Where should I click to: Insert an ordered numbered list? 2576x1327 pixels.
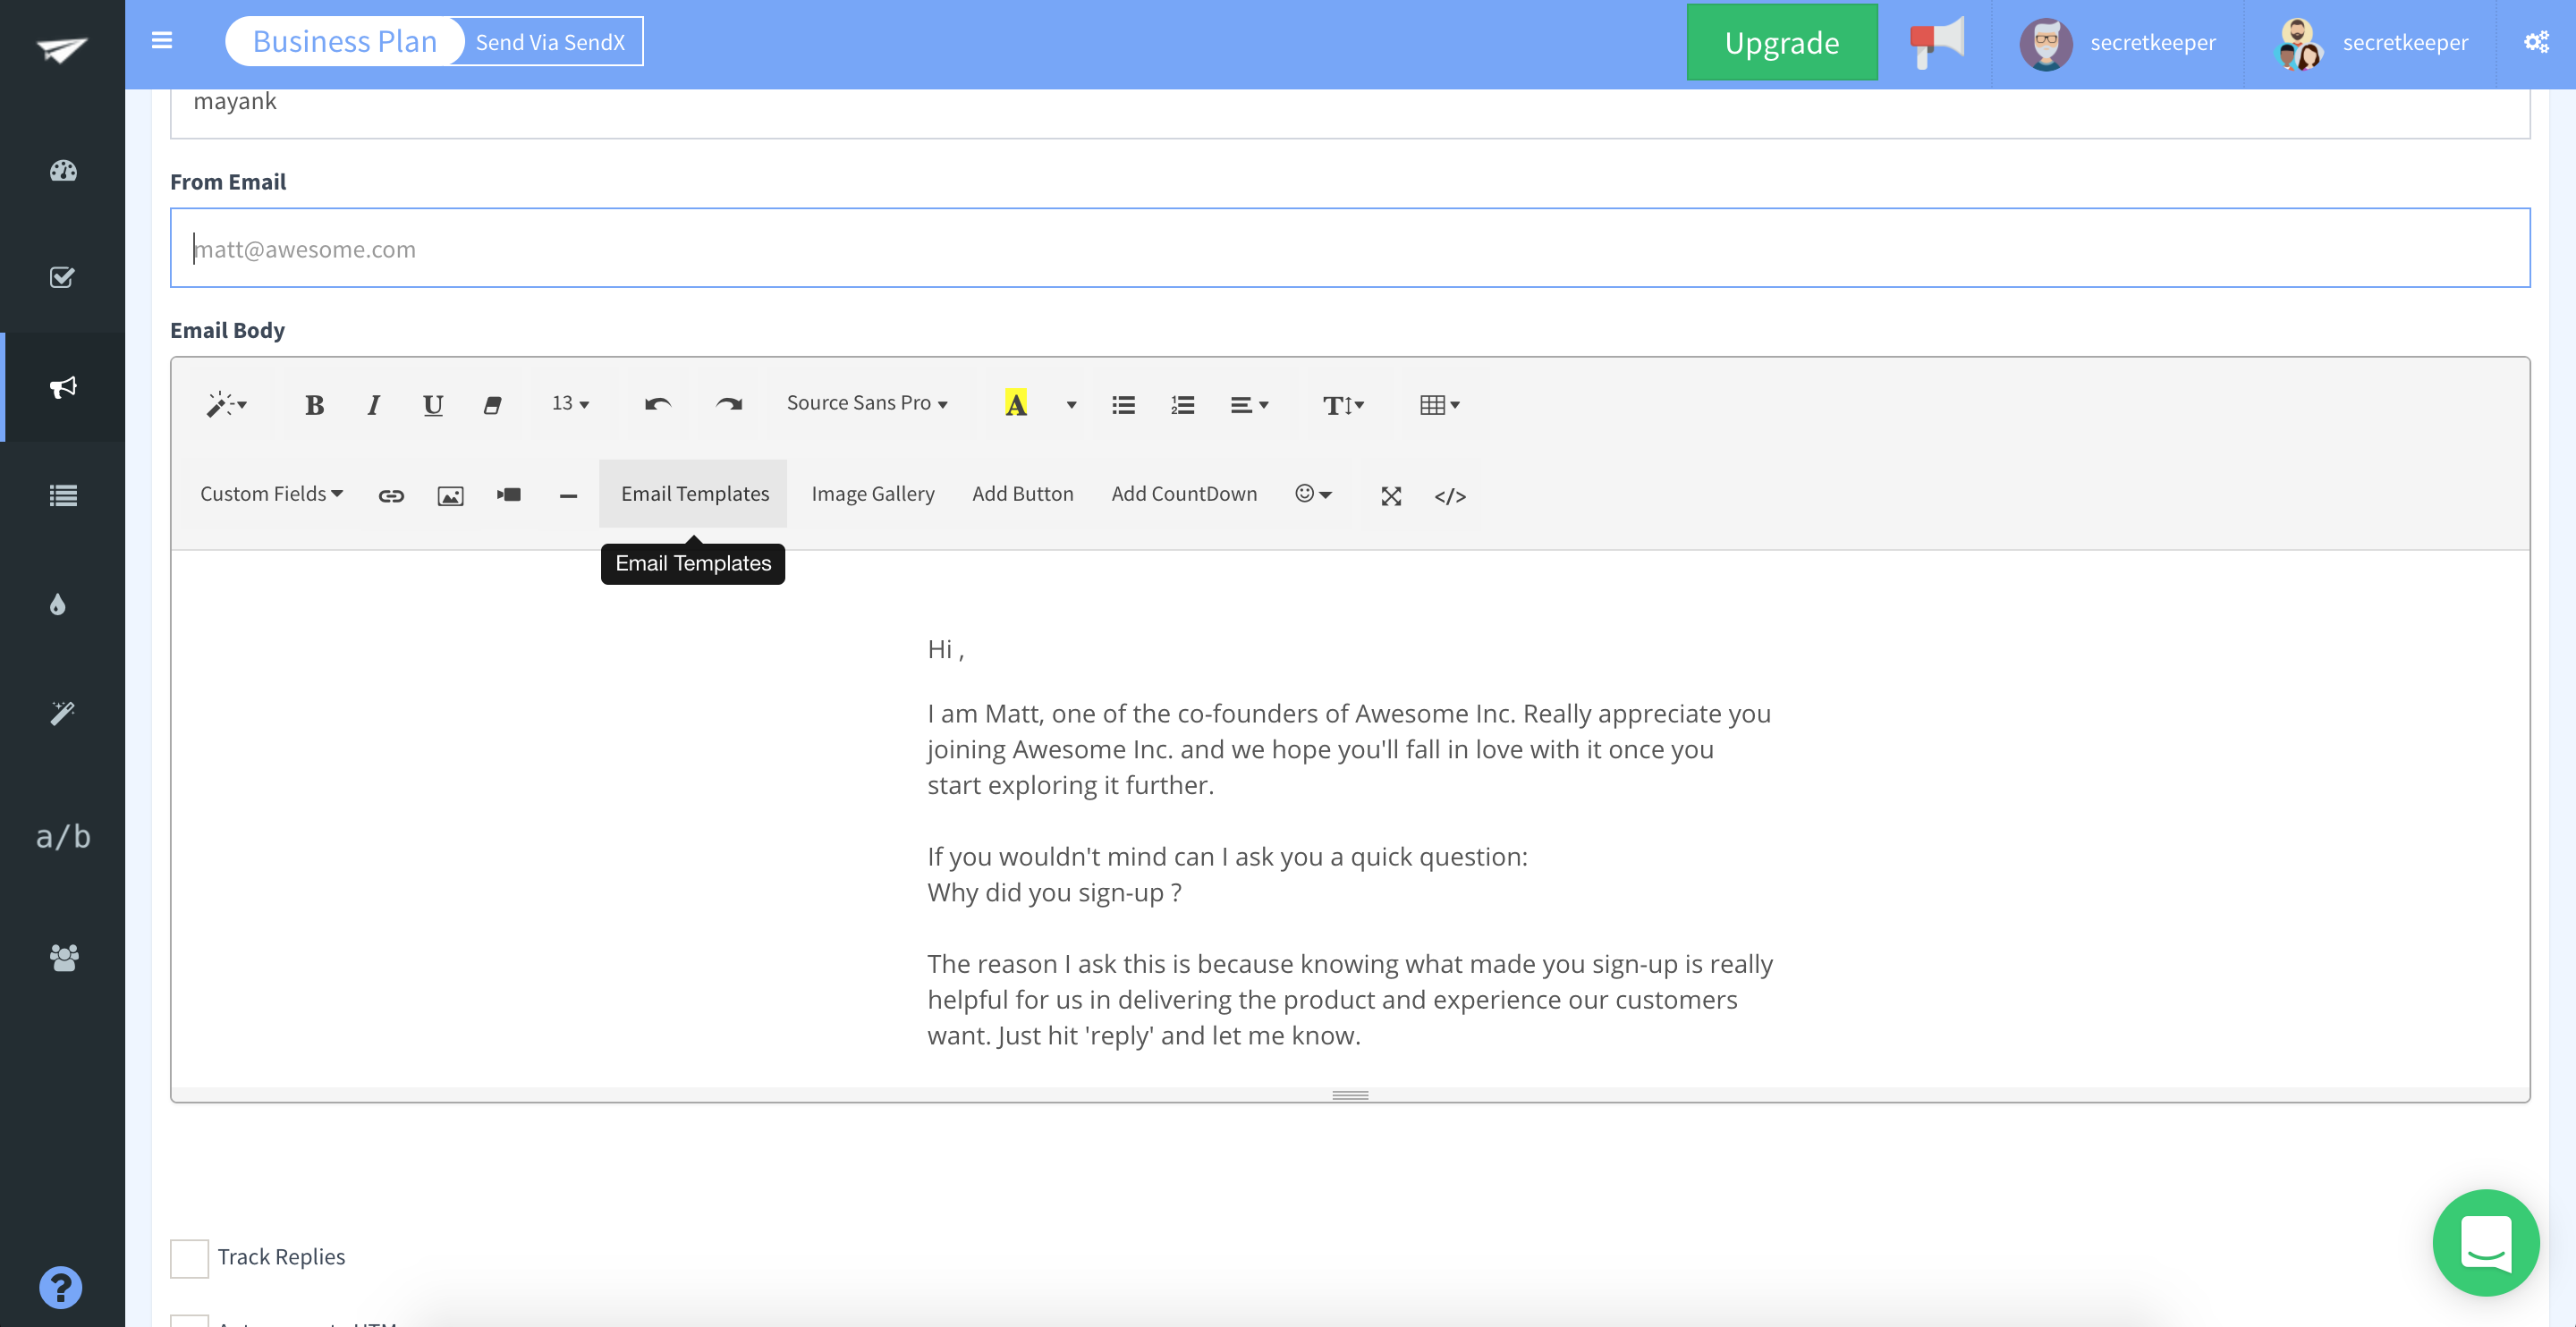click(x=1183, y=404)
